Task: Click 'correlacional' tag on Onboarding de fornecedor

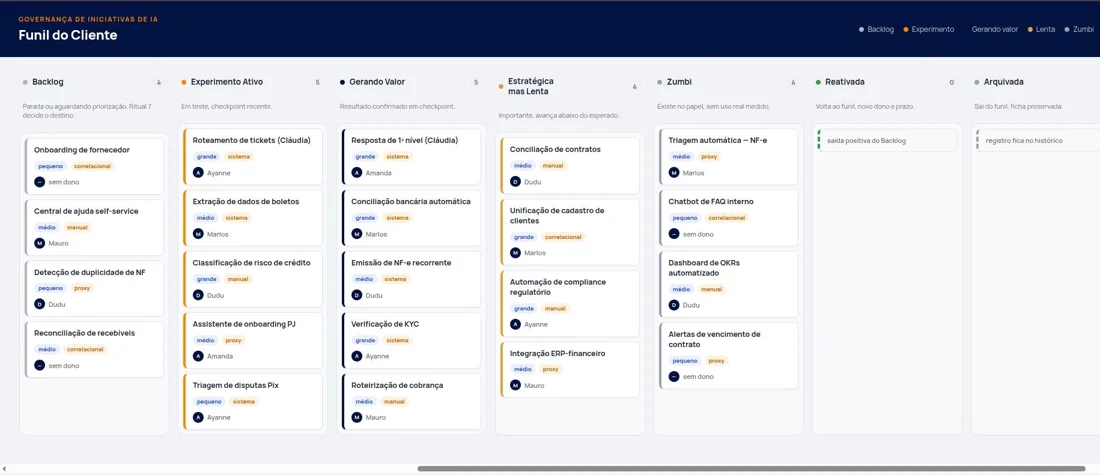Action: (93, 166)
